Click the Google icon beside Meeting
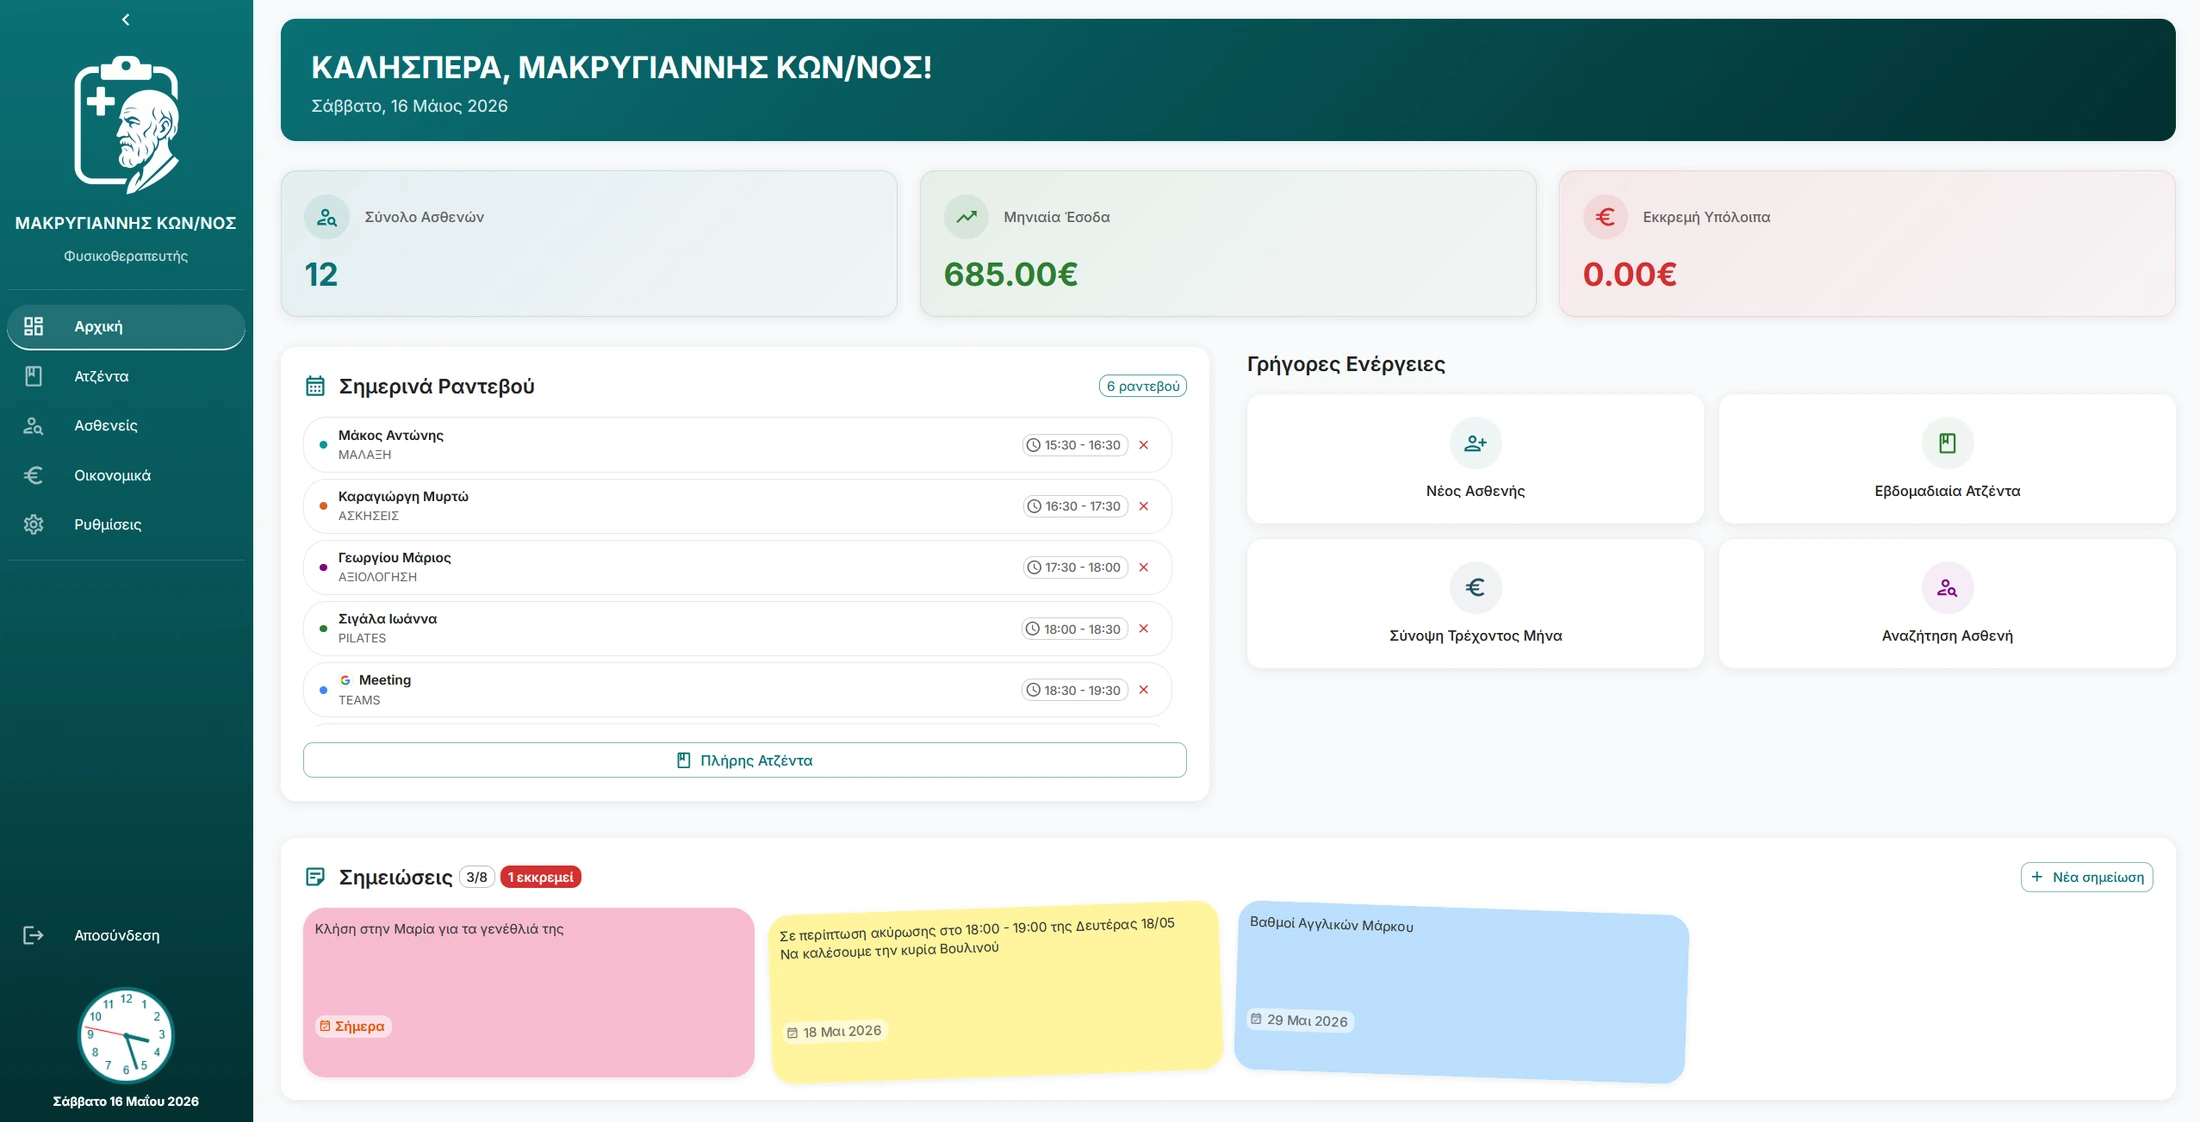2200x1122 pixels. (345, 680)
